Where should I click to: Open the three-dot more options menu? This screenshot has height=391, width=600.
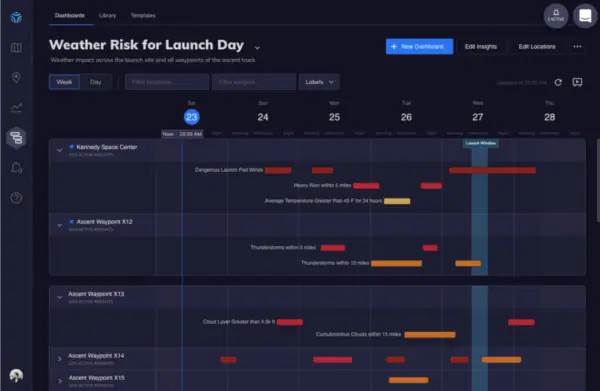click(x=577, y=47)
